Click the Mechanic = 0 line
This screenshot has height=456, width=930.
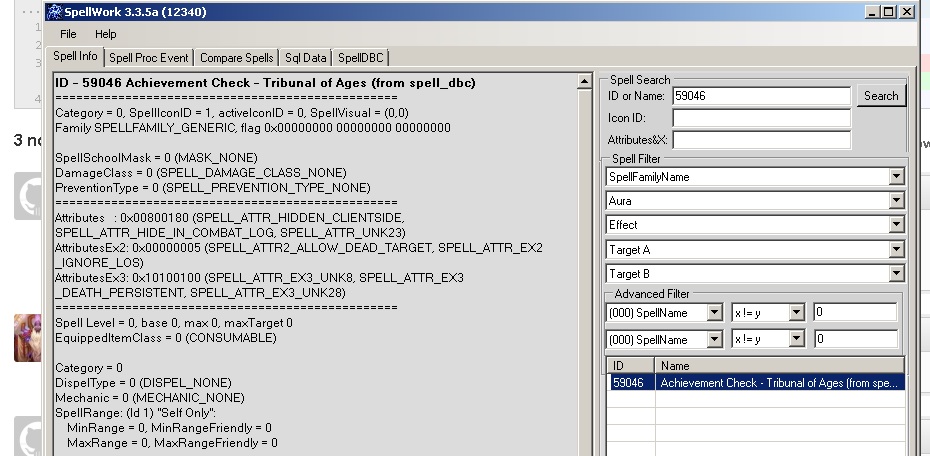point(149,398)
